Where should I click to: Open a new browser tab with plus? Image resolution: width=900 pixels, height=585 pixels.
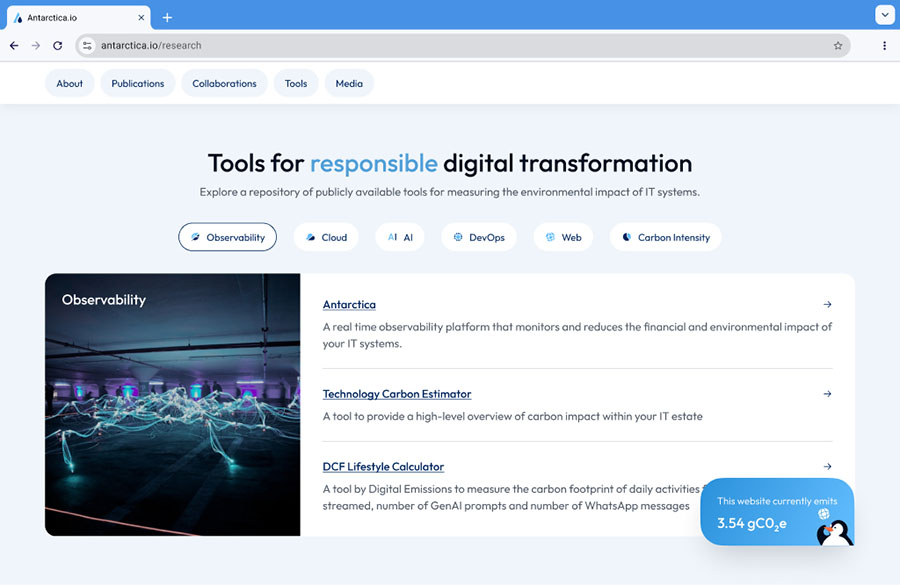point(167,18)
